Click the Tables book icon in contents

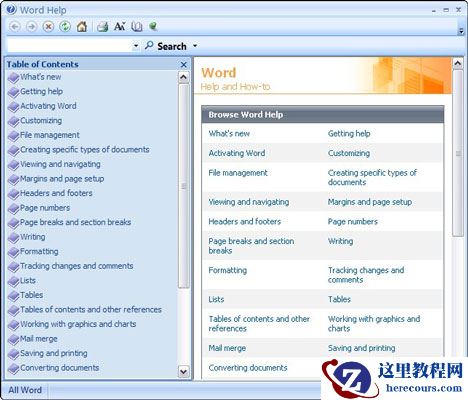[14, 296]
